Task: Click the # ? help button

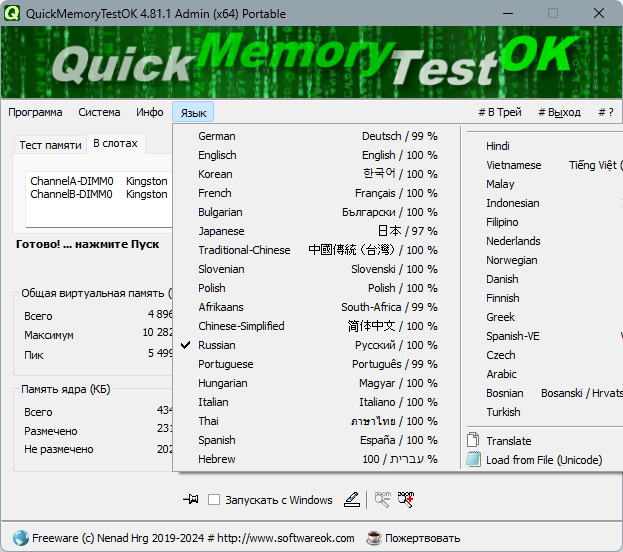Action: (x=606, y=112)
